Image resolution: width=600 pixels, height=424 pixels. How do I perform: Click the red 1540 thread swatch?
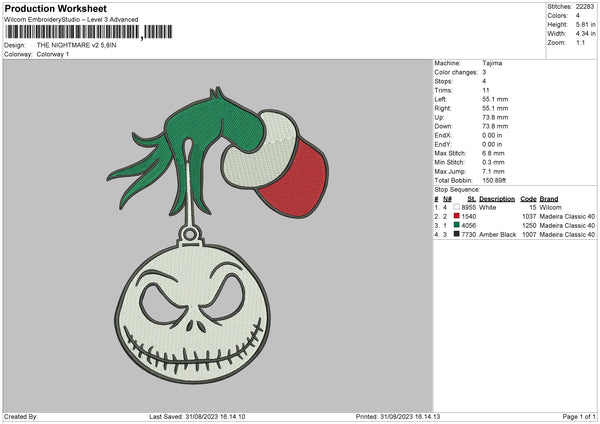pos(457,216)
